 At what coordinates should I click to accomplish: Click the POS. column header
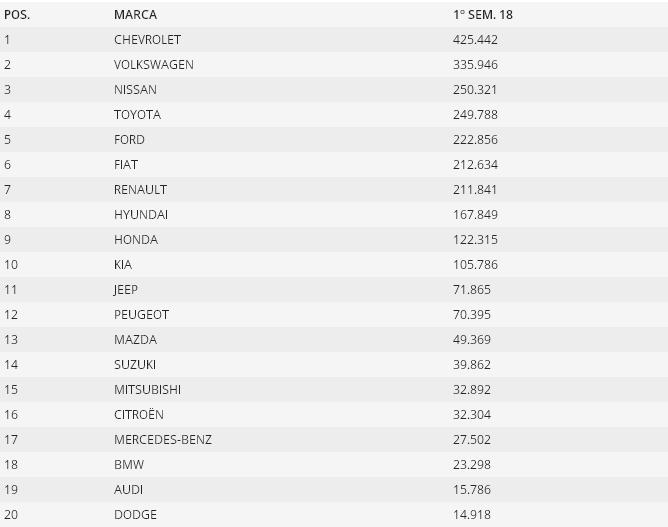pos(17,15)
